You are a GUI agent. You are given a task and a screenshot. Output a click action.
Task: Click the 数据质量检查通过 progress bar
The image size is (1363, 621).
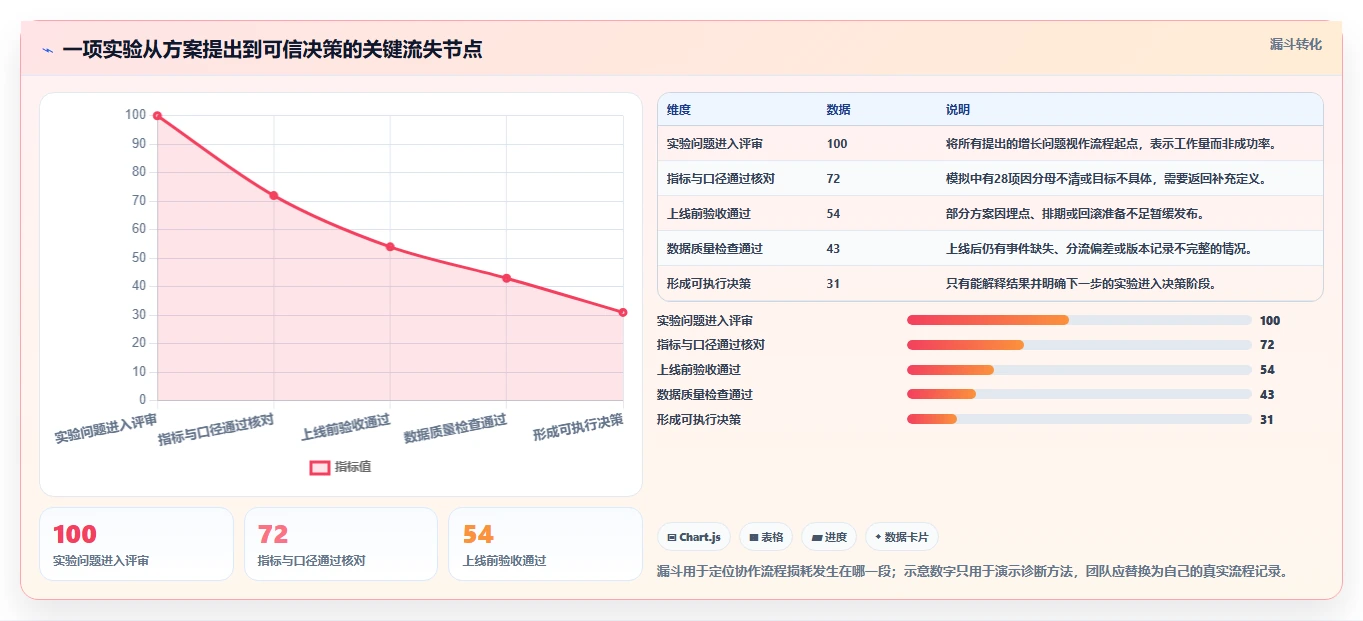1079,395
